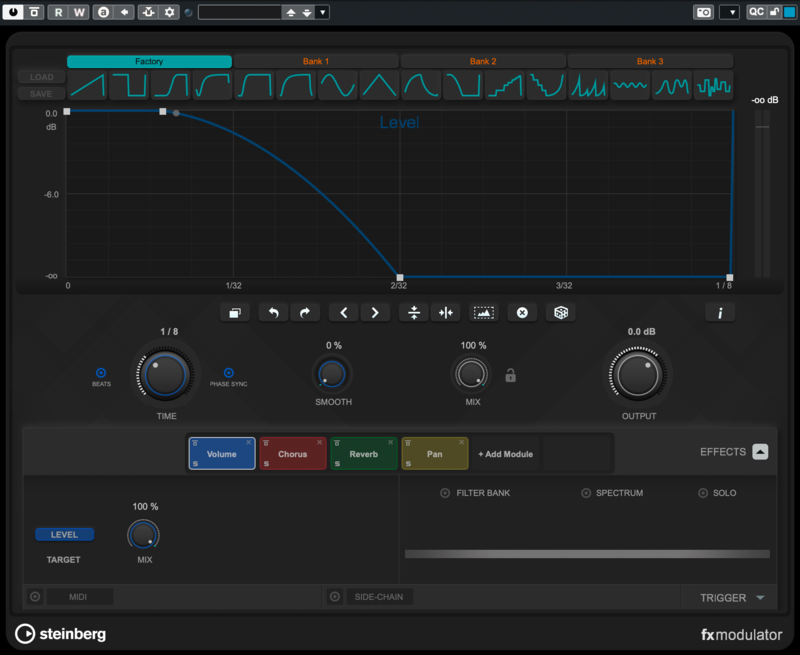Open the info panel with i icon
The image size is (800, 655).
[x=719, y=313]
